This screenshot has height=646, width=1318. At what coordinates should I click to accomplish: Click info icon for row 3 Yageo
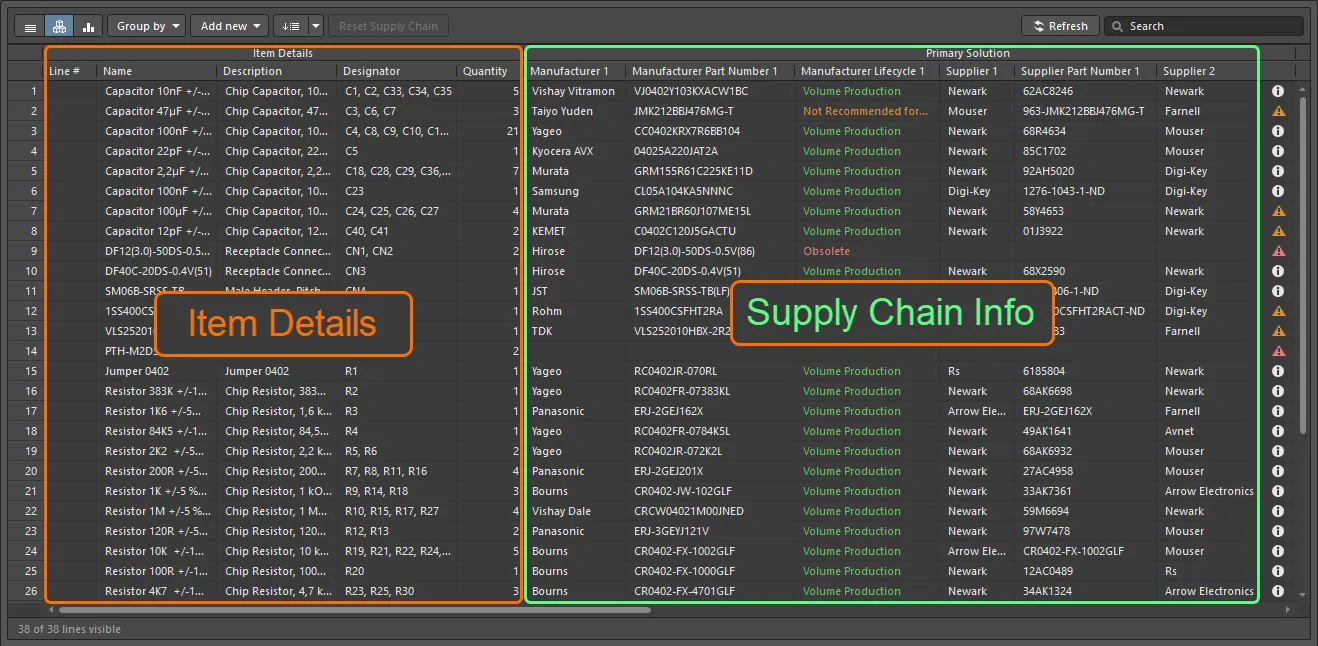[x=1278, y=131]
